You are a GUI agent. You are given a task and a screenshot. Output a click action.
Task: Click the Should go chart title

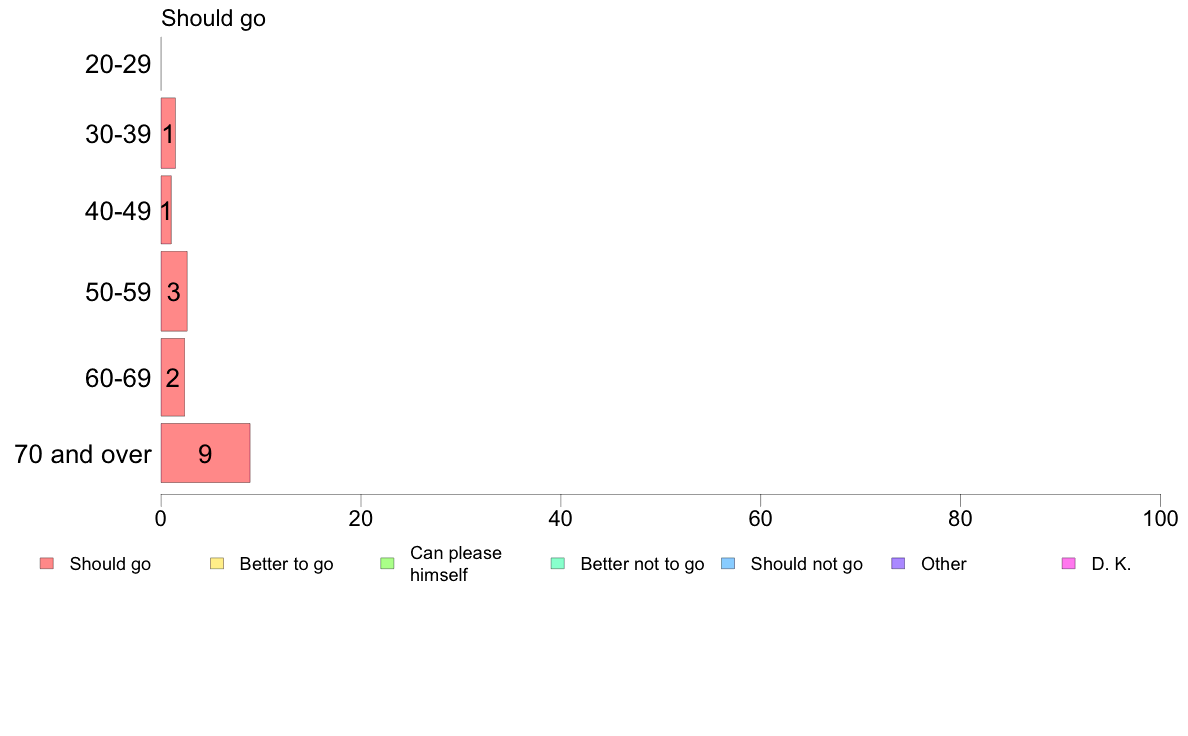pos(213,18)
